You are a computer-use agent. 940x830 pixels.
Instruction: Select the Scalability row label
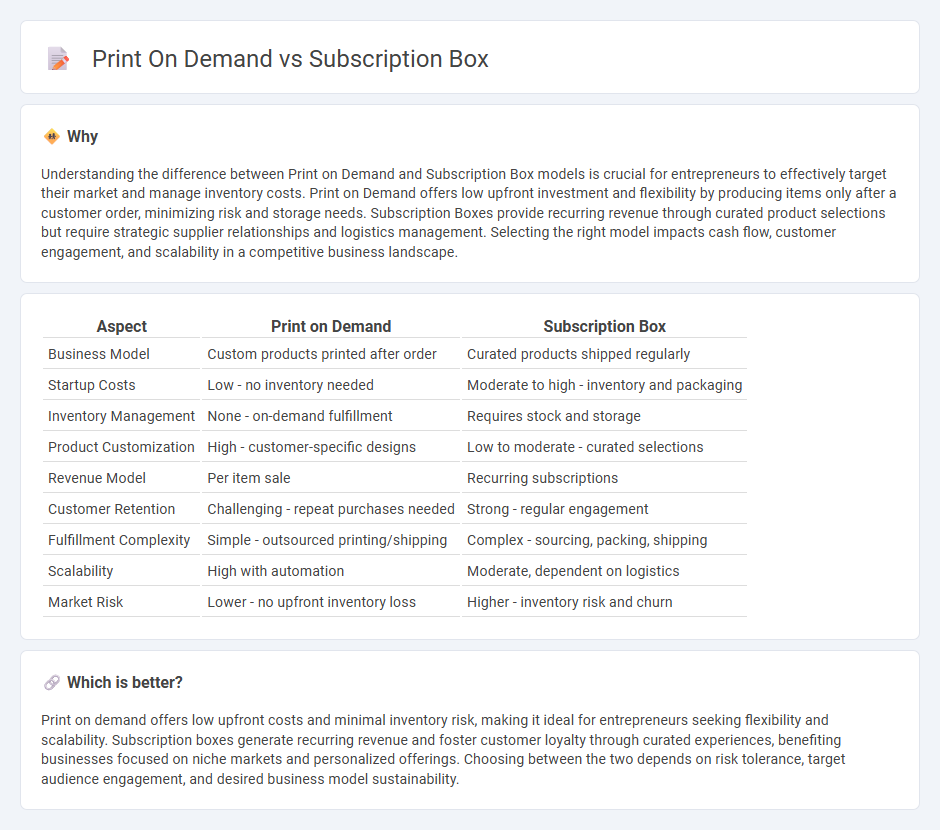pos(80,571)
